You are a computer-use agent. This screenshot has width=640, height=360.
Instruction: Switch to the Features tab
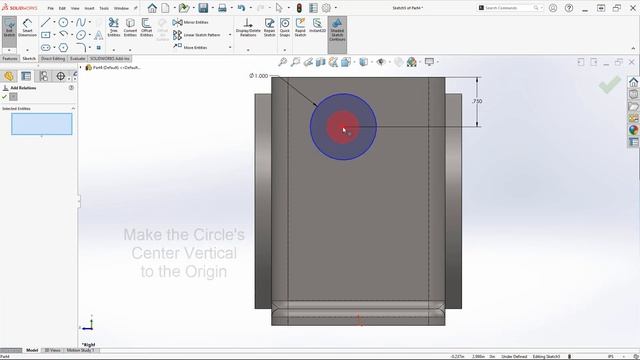pyautogui.click(x=10, y=59)
